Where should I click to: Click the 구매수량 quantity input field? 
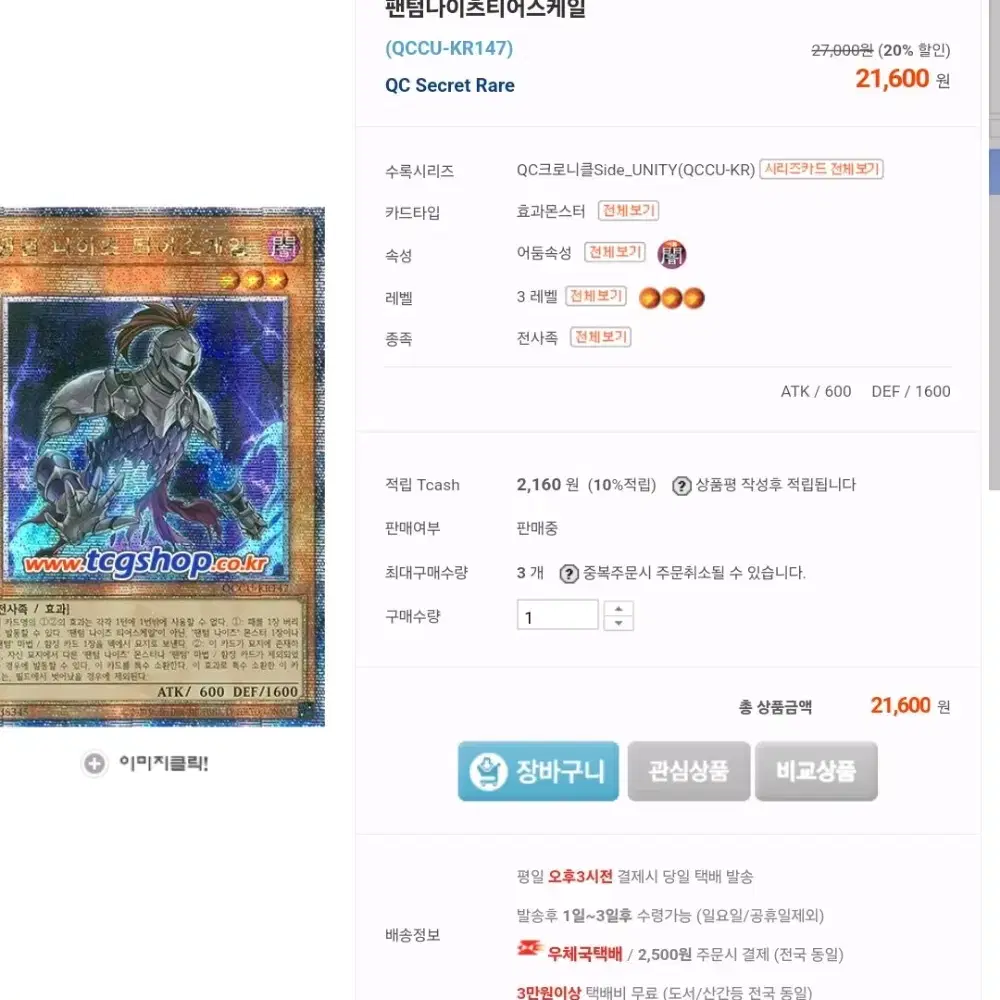[x=557, y=615]
